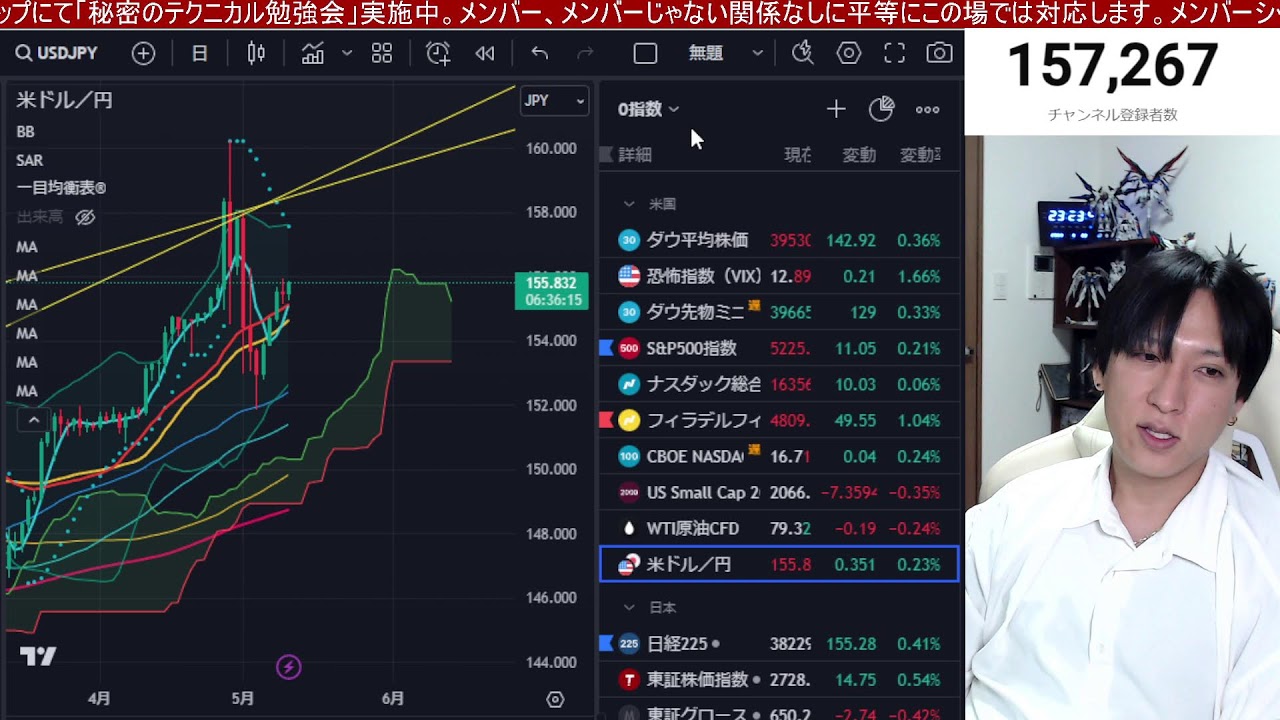This screenshot has width=1280, height=720.
Task: Select the 日 daily timeframe button
Action: pos(199,54)
